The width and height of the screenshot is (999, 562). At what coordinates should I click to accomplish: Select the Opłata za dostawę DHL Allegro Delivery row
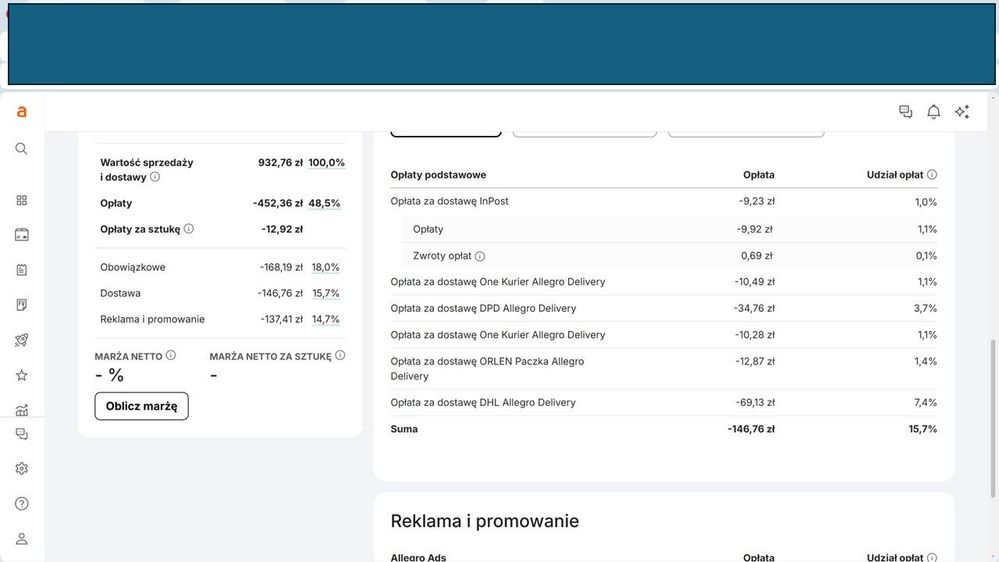(x=663, y=403)
